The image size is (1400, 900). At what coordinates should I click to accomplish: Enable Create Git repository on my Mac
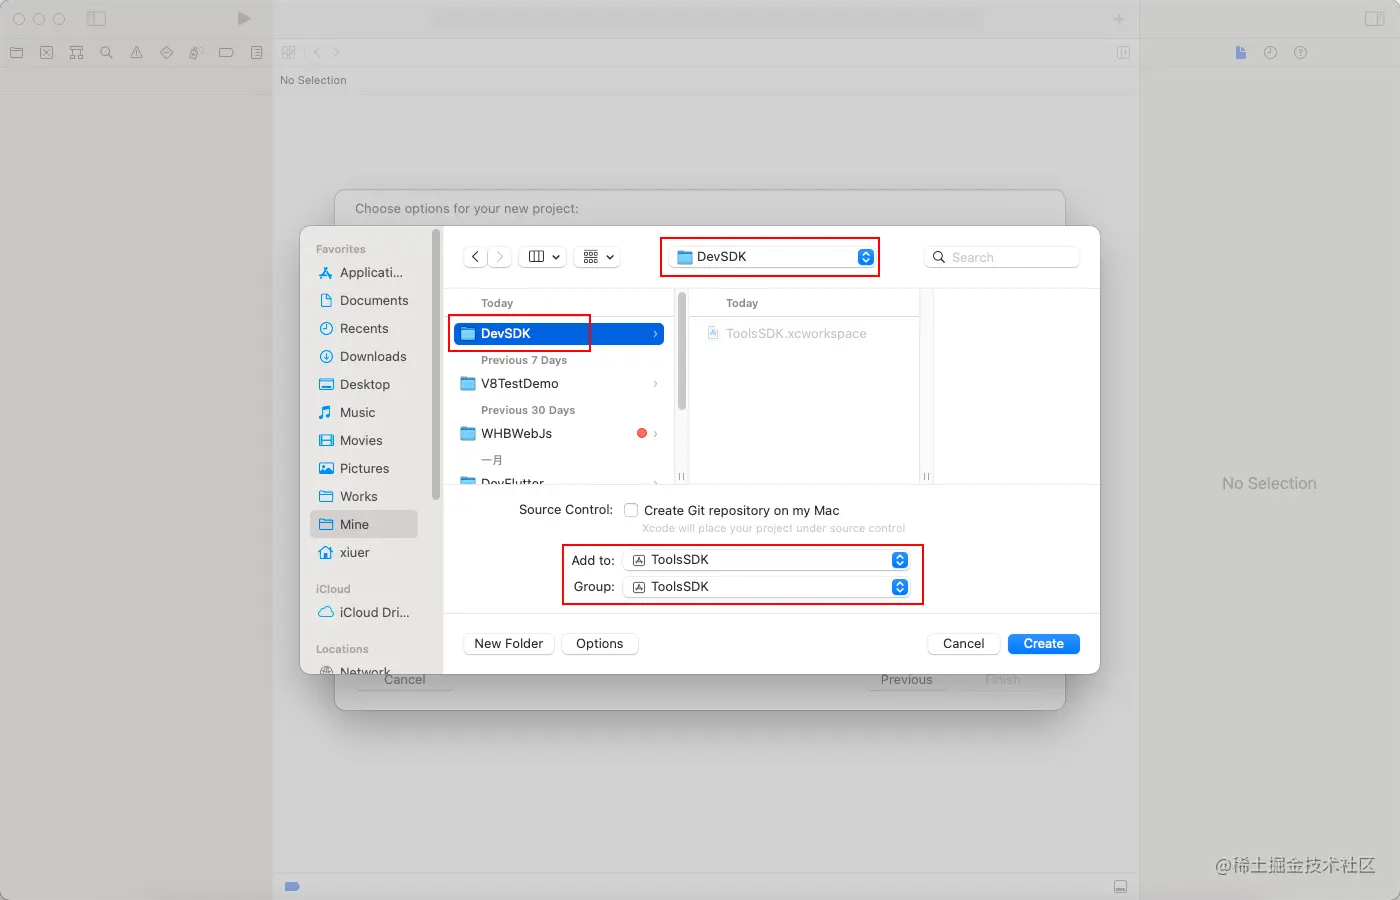click(631, 510)
